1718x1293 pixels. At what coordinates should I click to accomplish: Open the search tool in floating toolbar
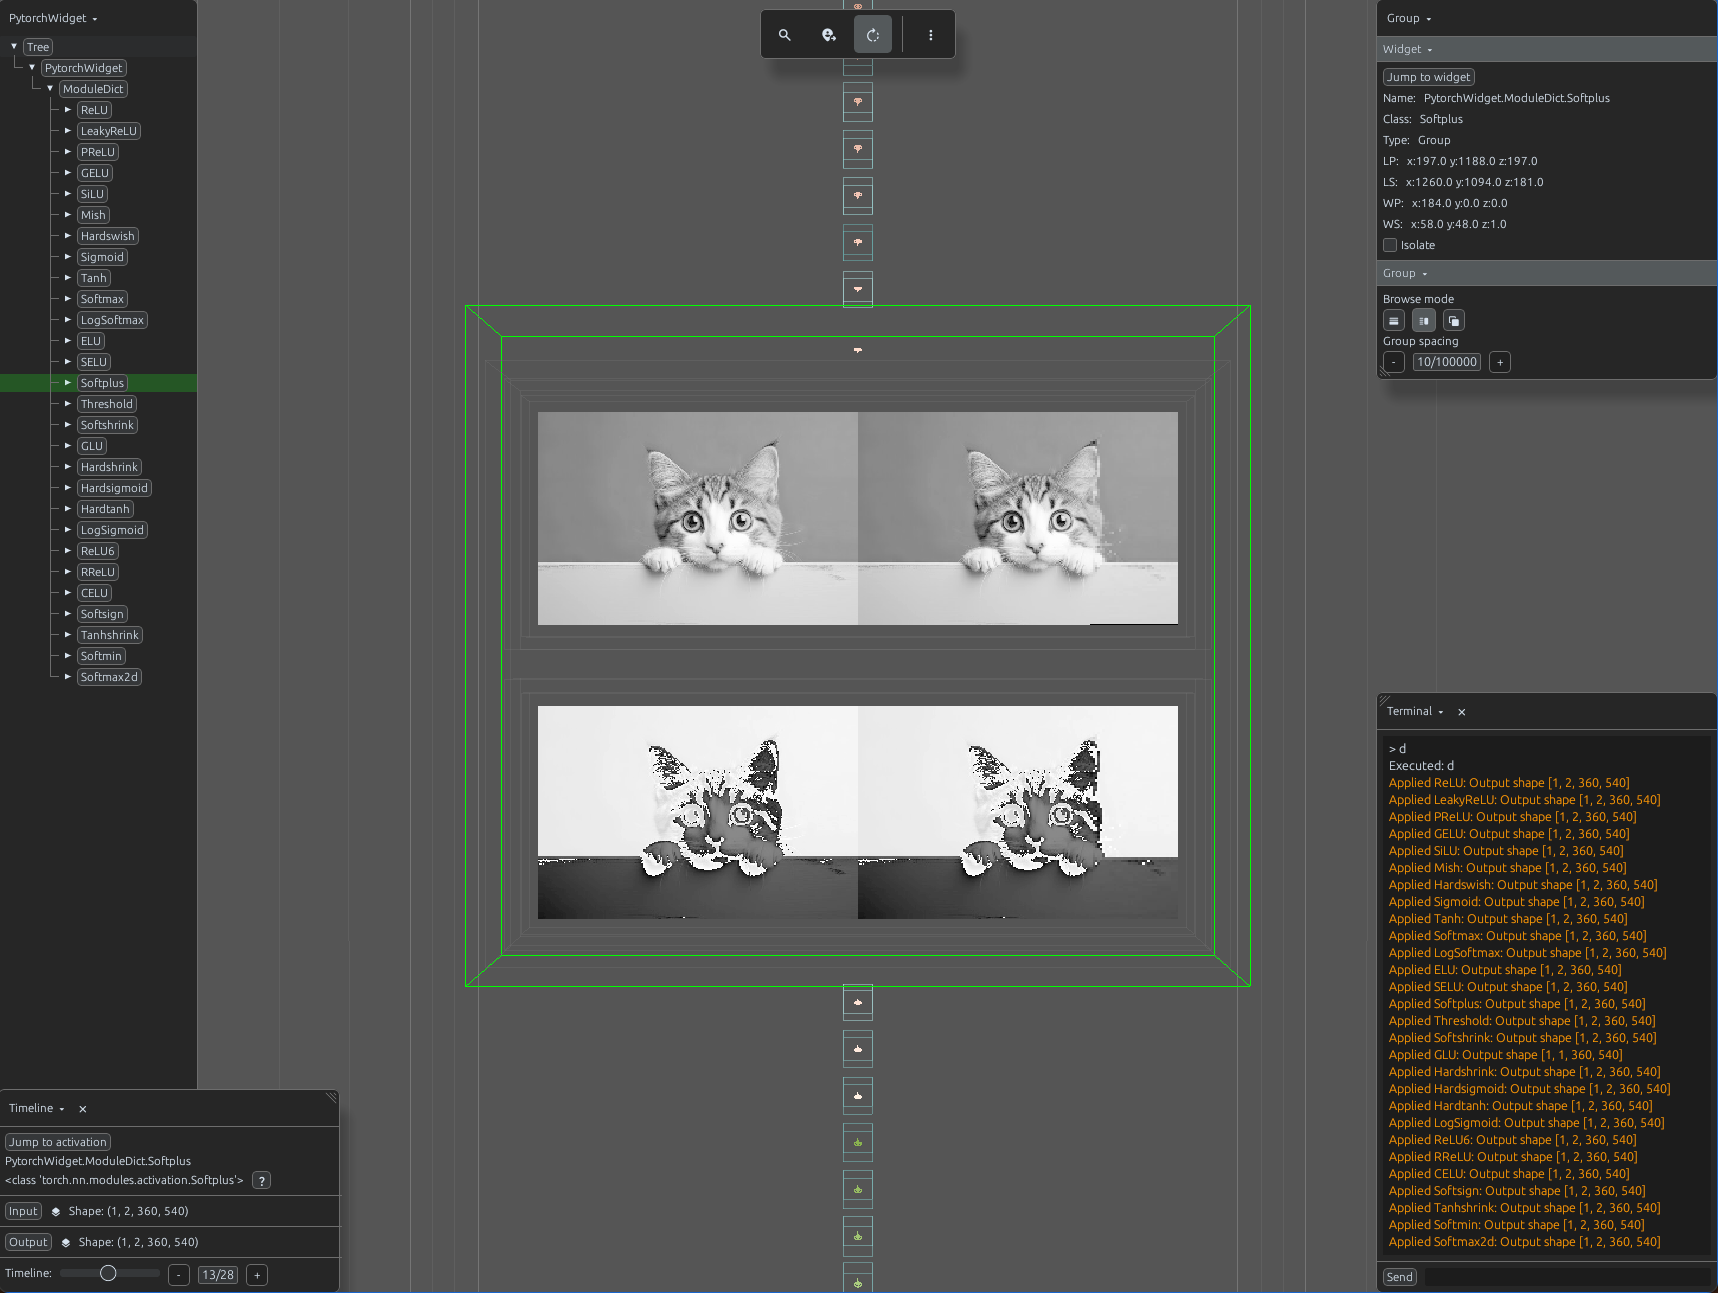coord(785,35)
